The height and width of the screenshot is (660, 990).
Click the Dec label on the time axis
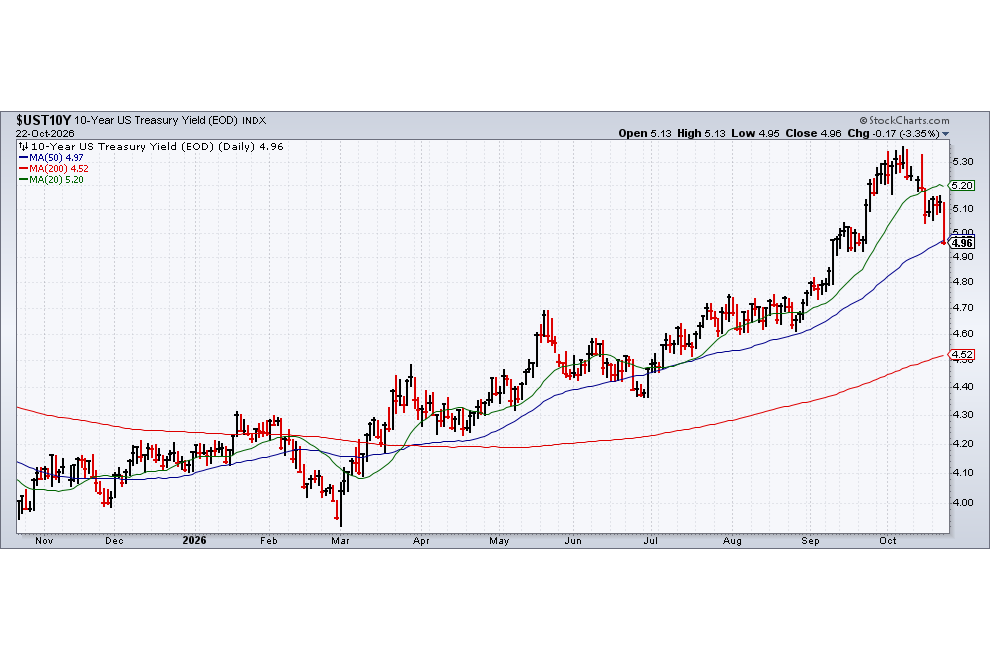click(x=114, y=541)
